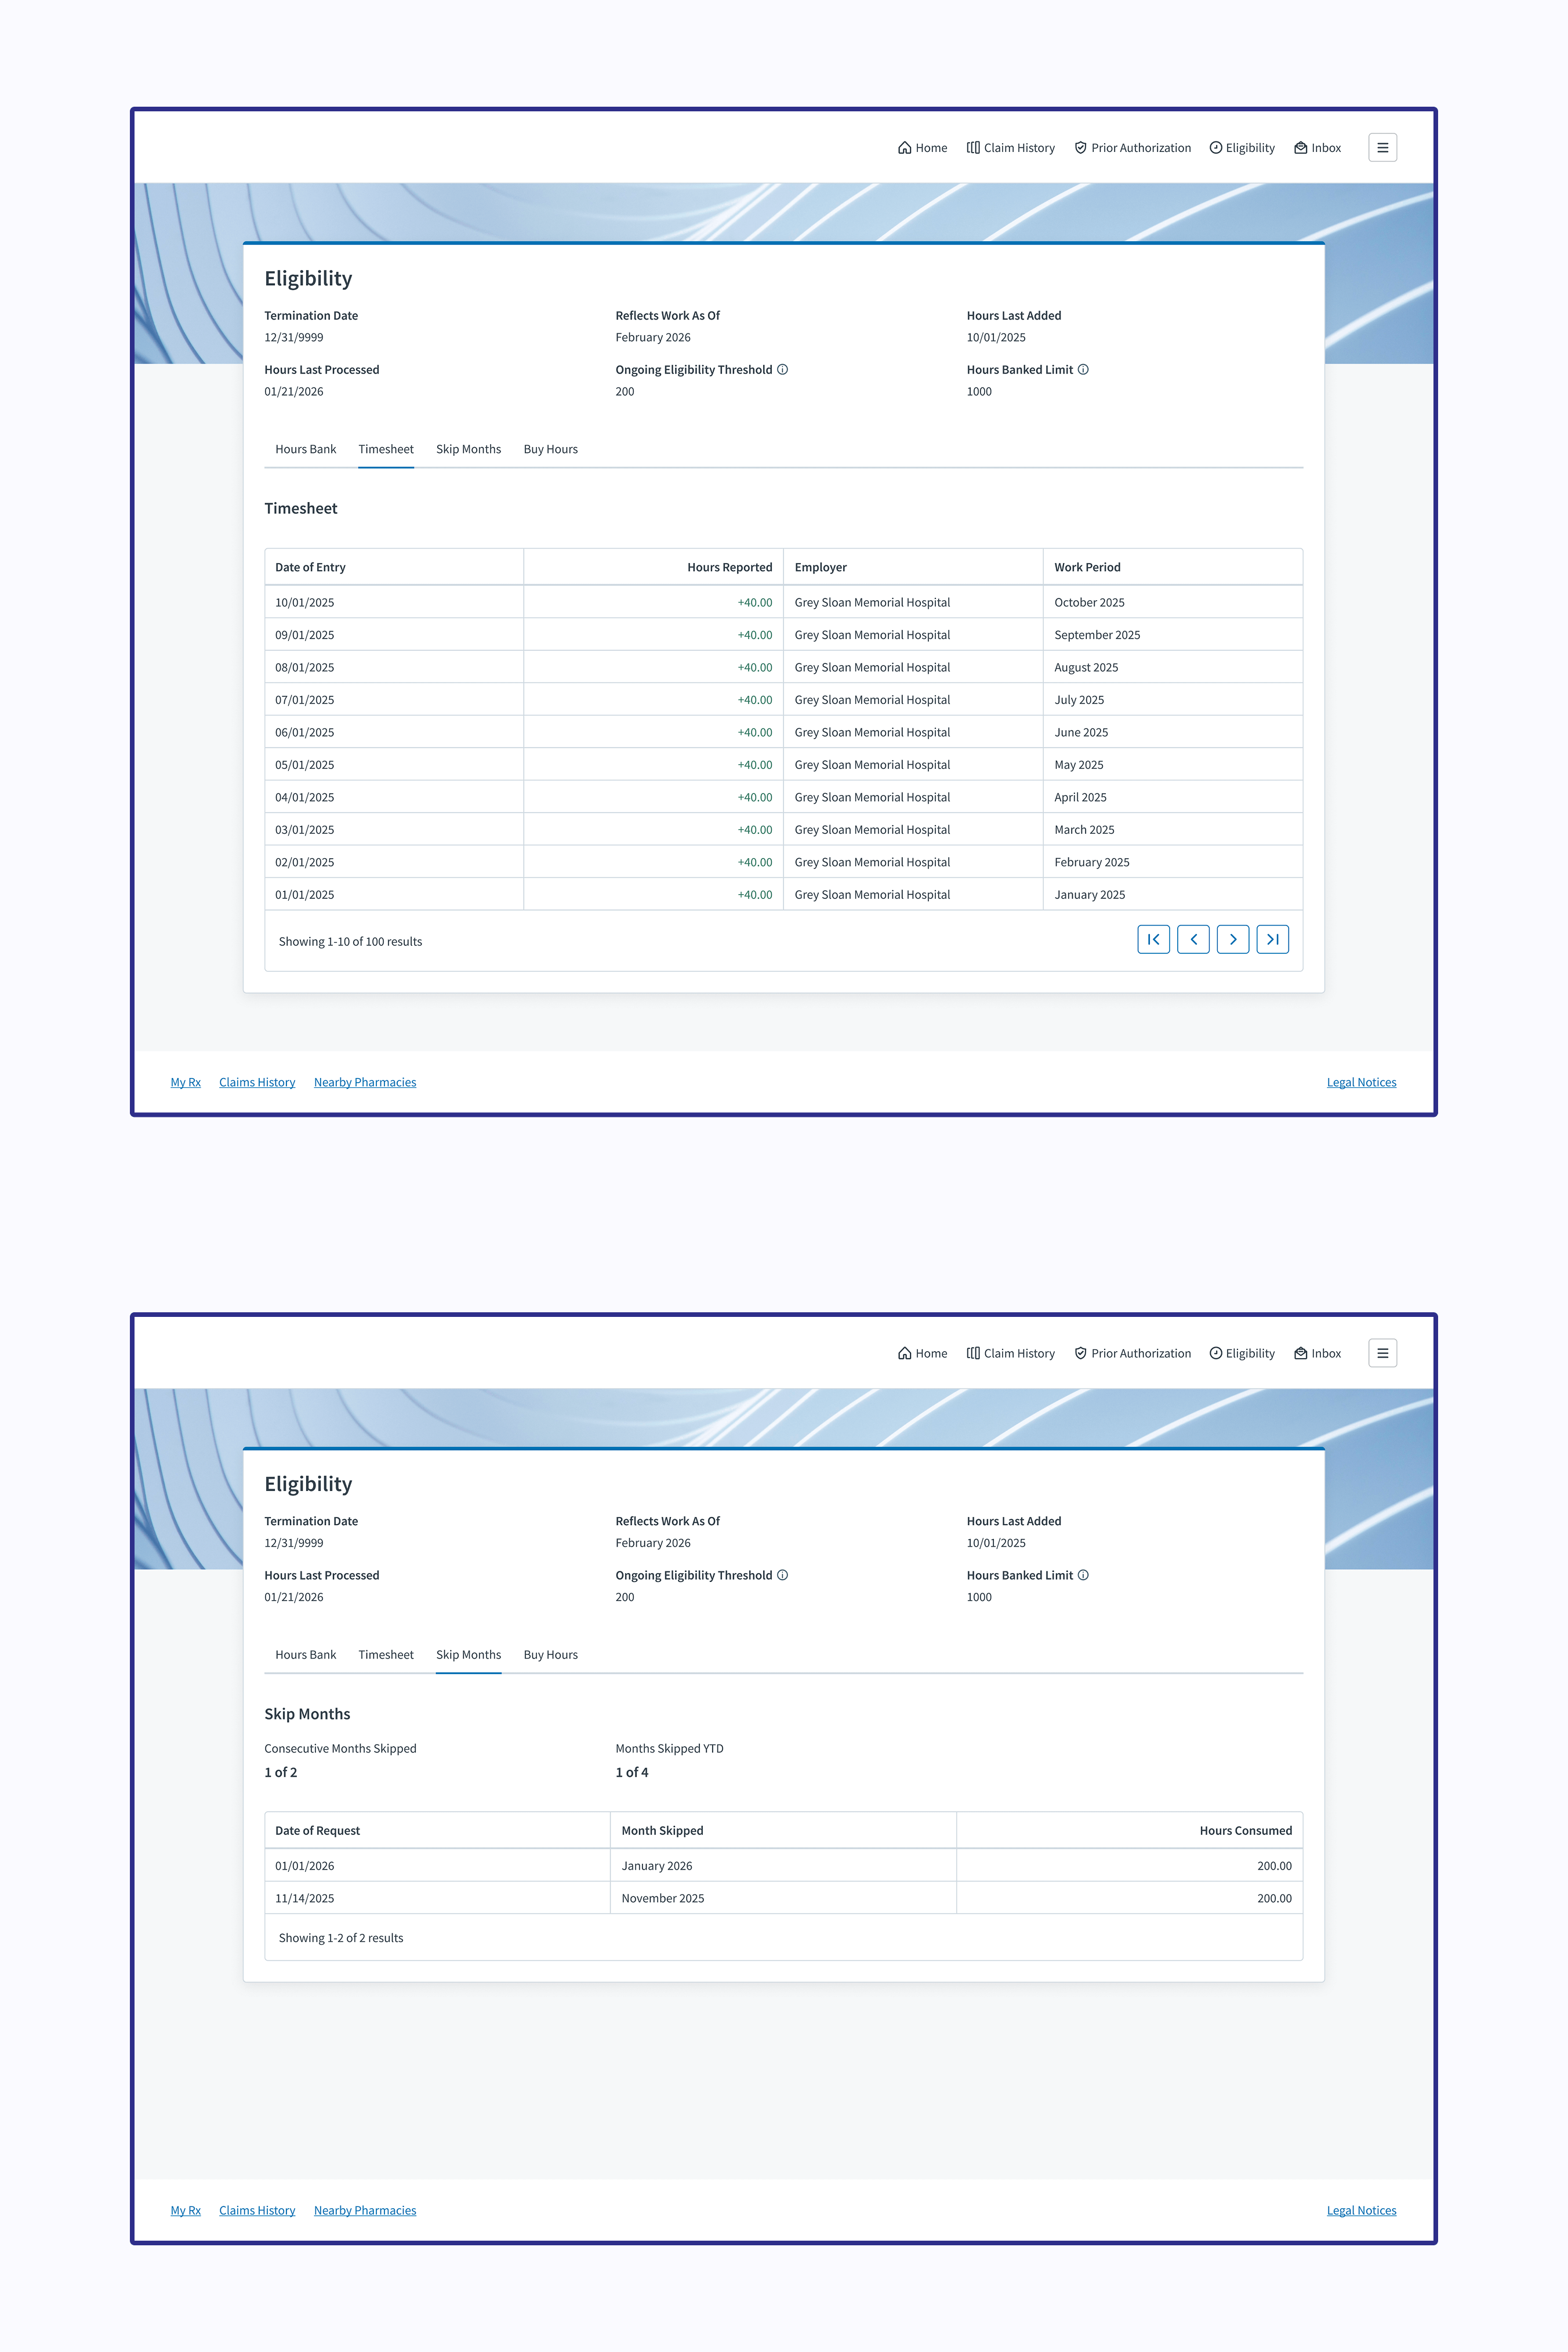Screen dimensions: 1568x2352
Task: Go to previous page of timesheet results
Action: point(1193,940)
